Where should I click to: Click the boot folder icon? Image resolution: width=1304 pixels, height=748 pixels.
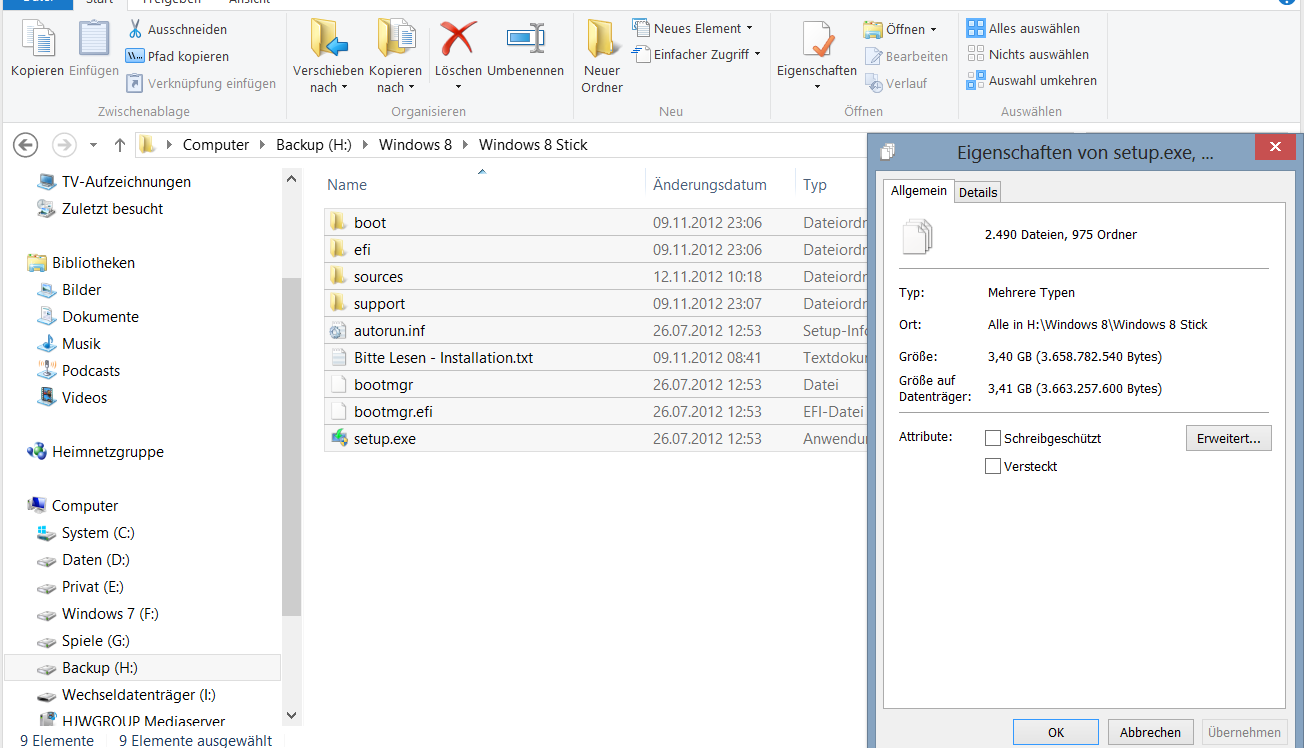[337, 222]
